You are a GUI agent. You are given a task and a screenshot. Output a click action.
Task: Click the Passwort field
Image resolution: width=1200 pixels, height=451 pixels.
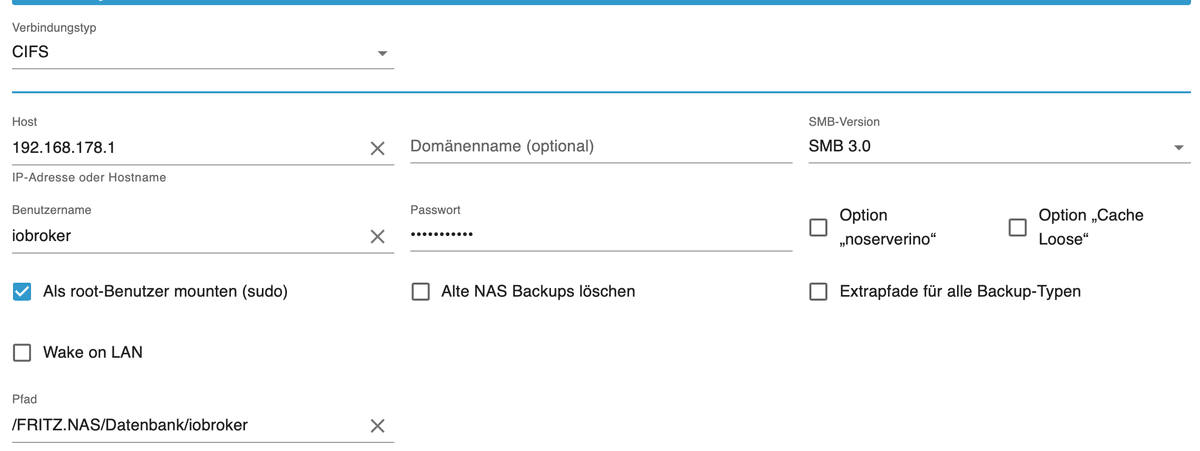pos(600,235)
